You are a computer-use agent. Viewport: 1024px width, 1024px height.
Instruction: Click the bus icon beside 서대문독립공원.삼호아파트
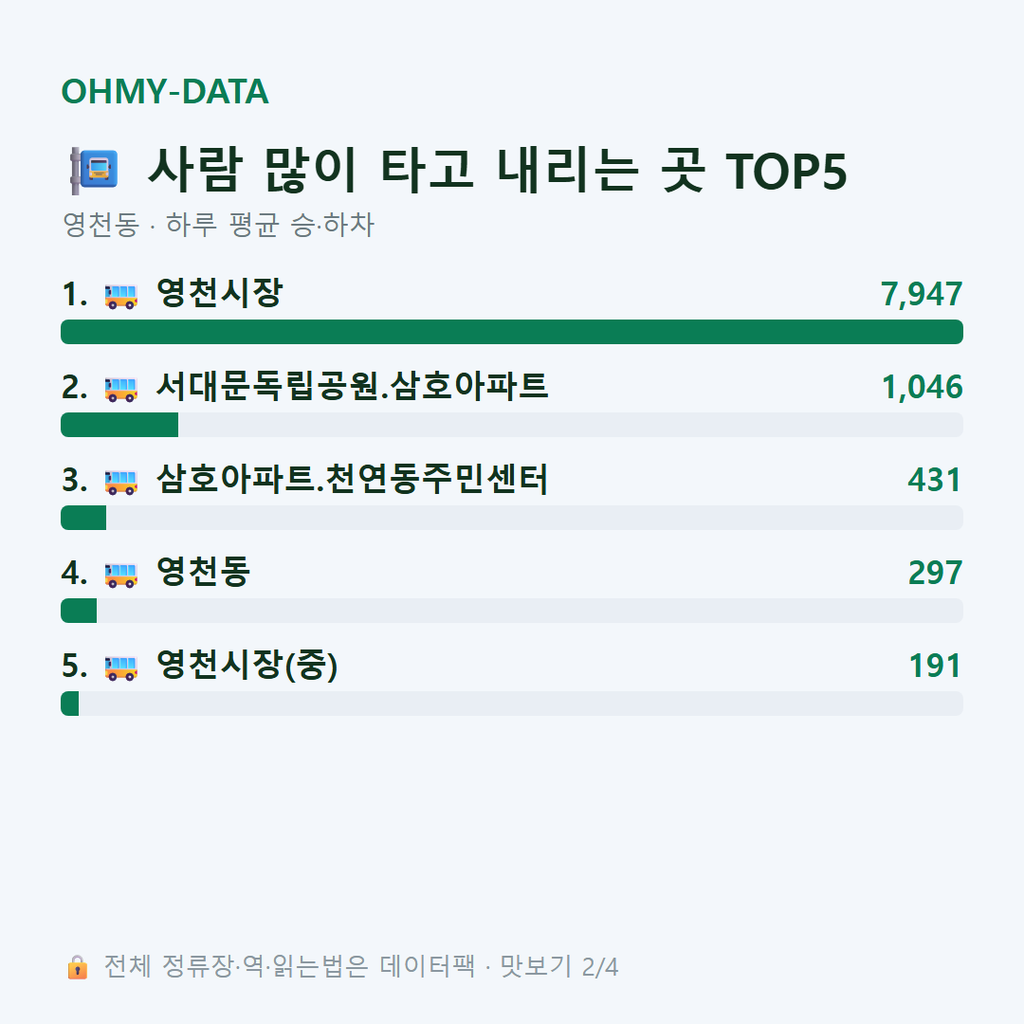(121, 389)
